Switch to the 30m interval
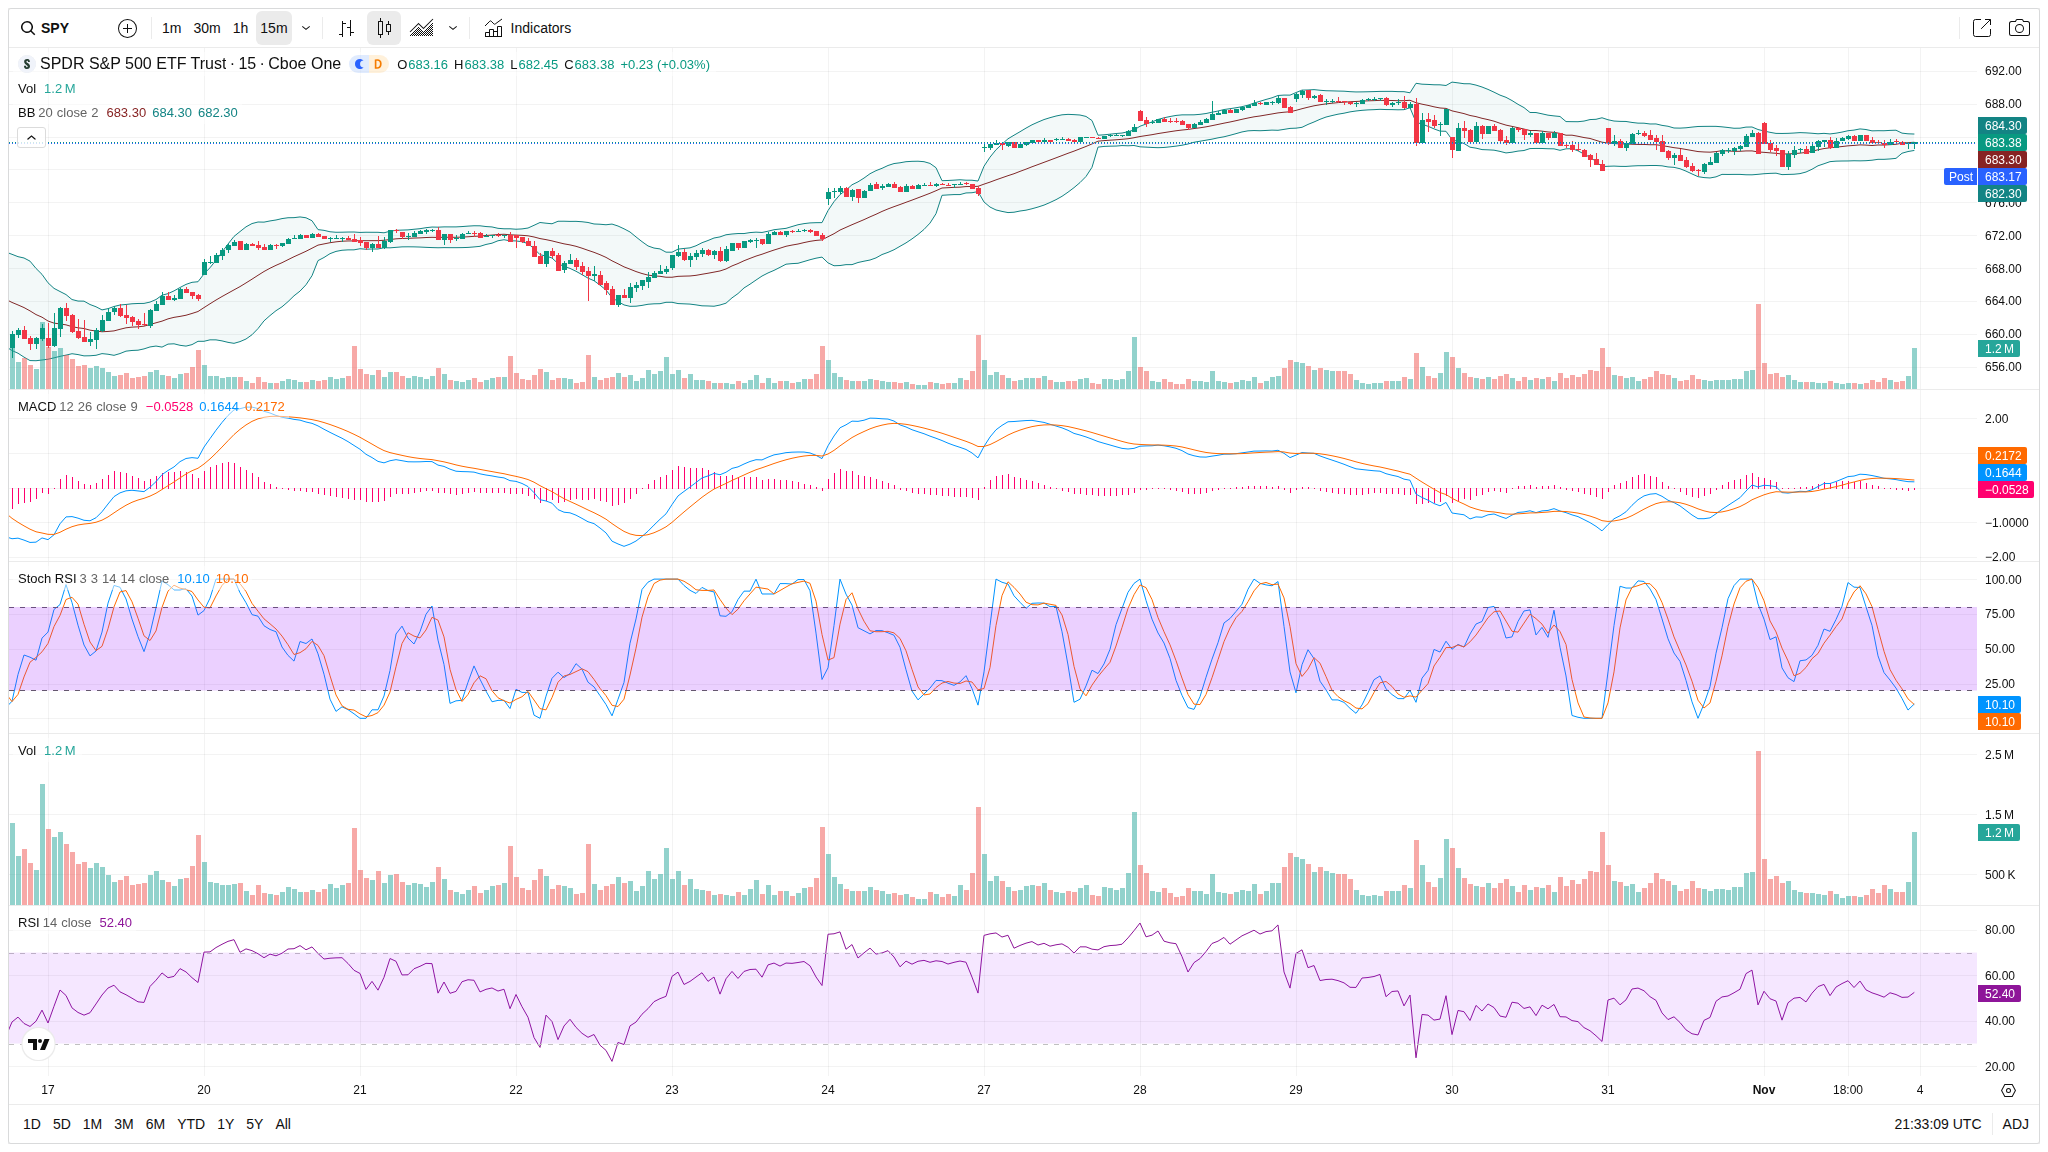2048x1152 pixels. coord(207,28)
